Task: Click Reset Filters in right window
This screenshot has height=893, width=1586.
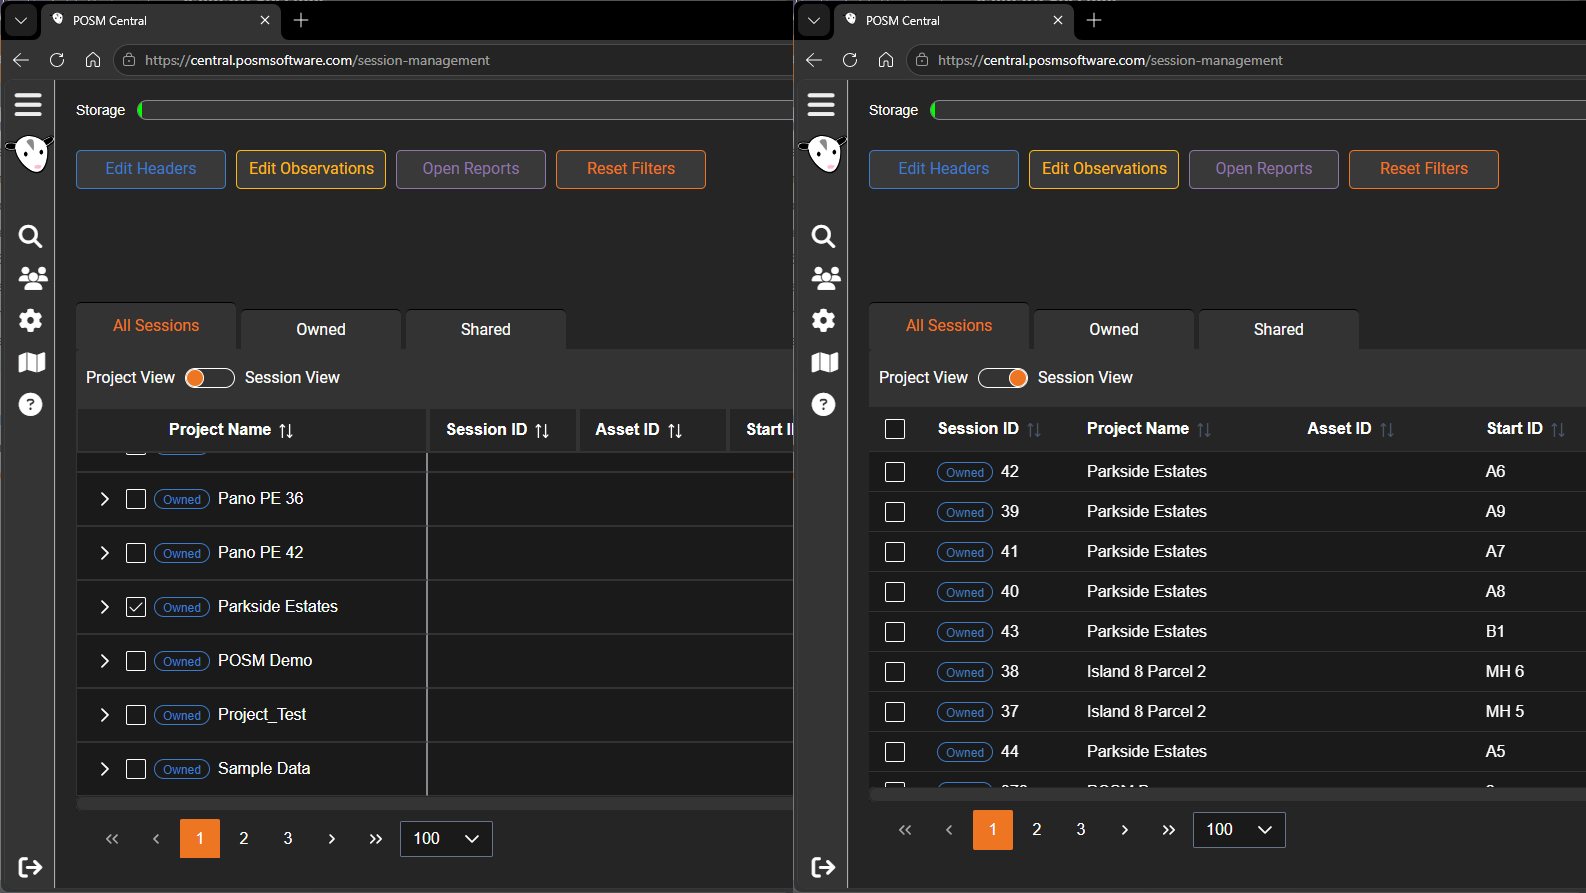Action: click(1424, 169)
